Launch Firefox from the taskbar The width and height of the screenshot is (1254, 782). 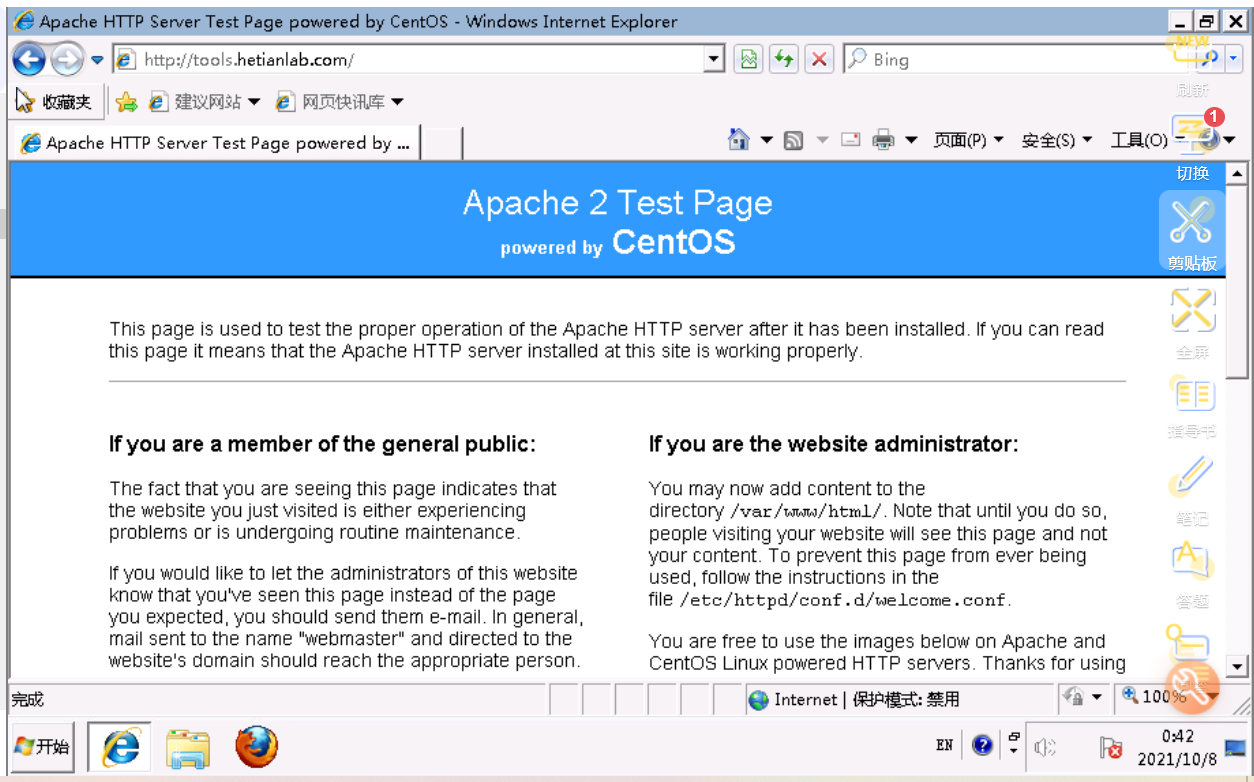tap(256, 746)
